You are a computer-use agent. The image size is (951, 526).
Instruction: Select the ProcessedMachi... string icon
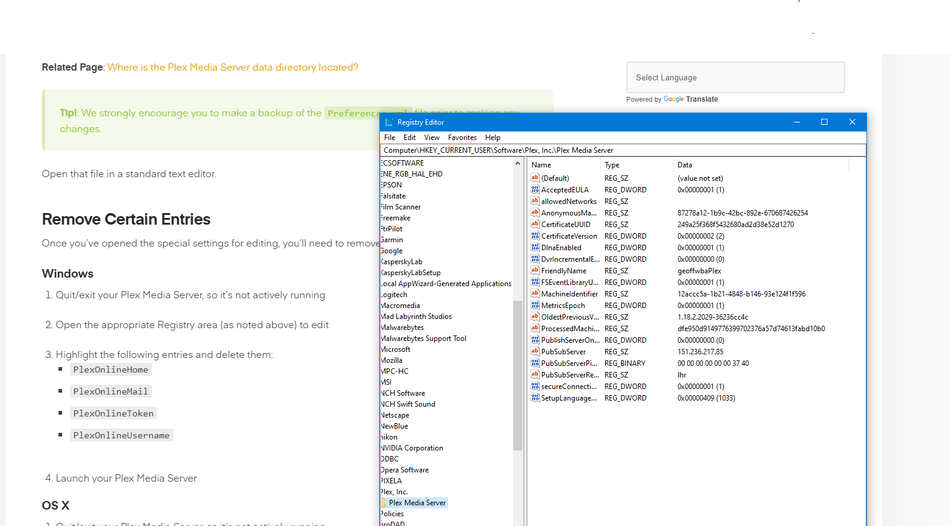click(535, 328)
